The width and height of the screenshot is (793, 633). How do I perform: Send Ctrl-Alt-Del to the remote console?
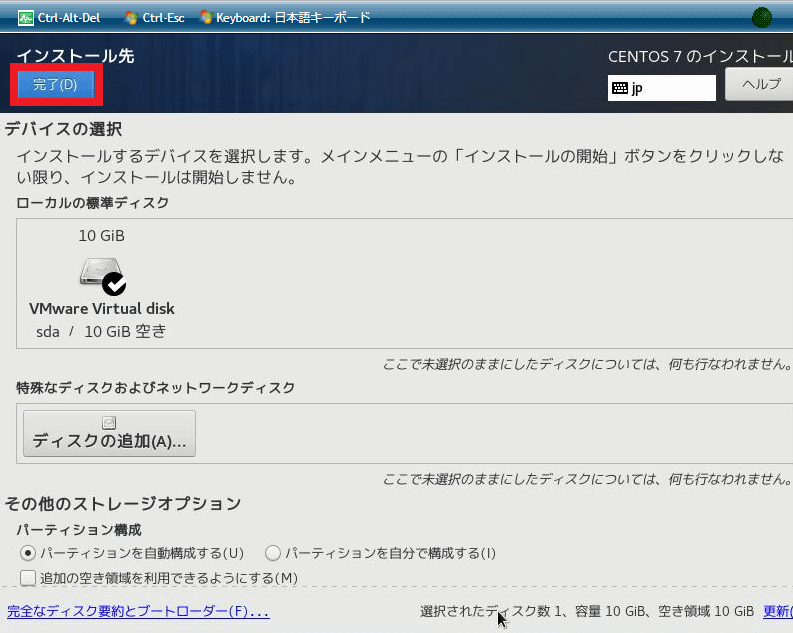point(59,18)
